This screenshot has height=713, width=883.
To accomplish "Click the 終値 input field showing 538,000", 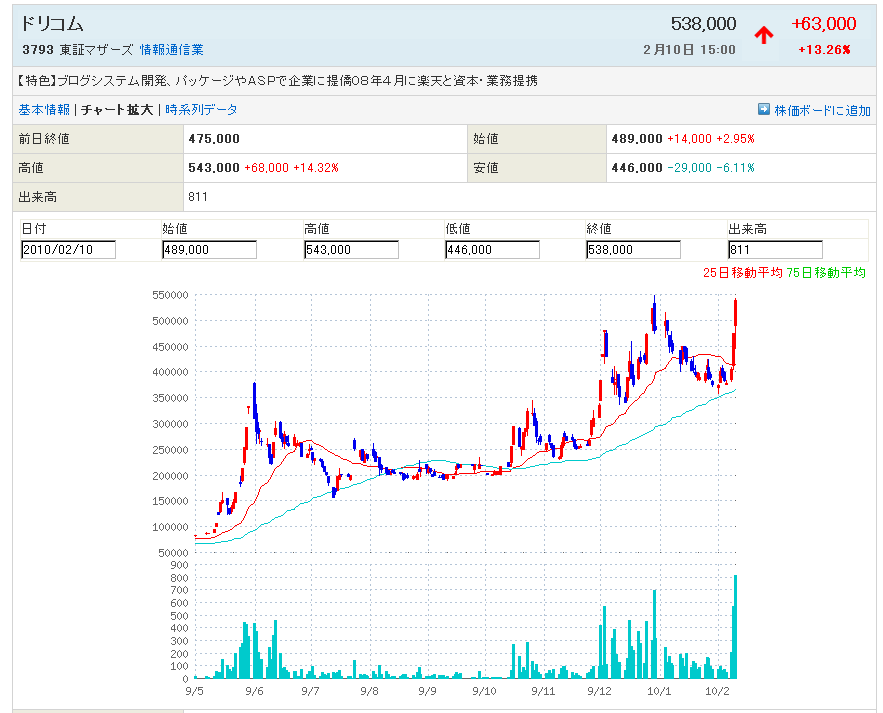I will pyautogui.click(x=633, y=250).
